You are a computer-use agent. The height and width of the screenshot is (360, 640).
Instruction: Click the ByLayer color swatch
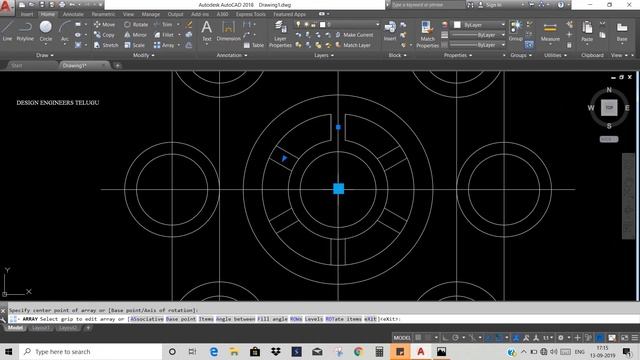coord(457,25)
